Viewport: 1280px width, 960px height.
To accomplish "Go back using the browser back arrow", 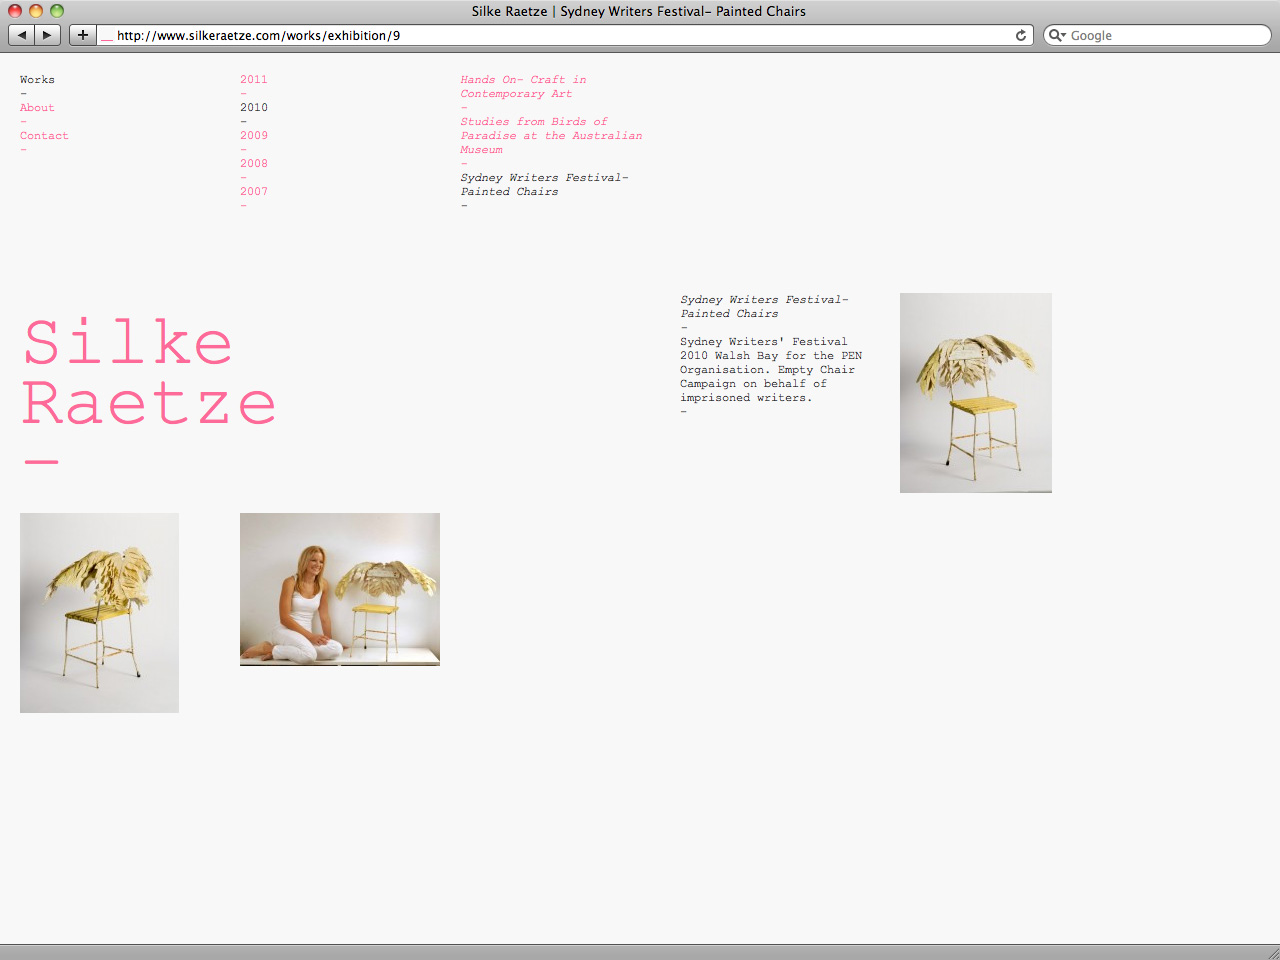I will [x=21, y=35].
